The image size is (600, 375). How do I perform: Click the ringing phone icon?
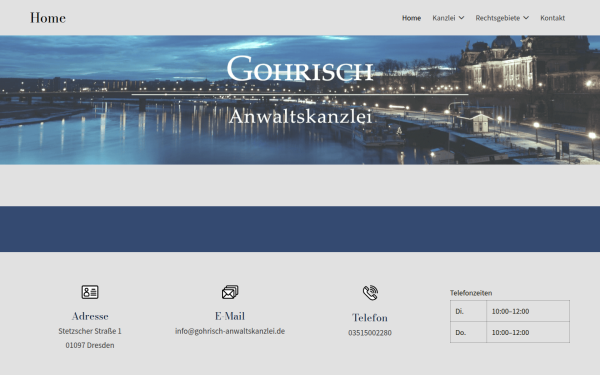(370, 293)
